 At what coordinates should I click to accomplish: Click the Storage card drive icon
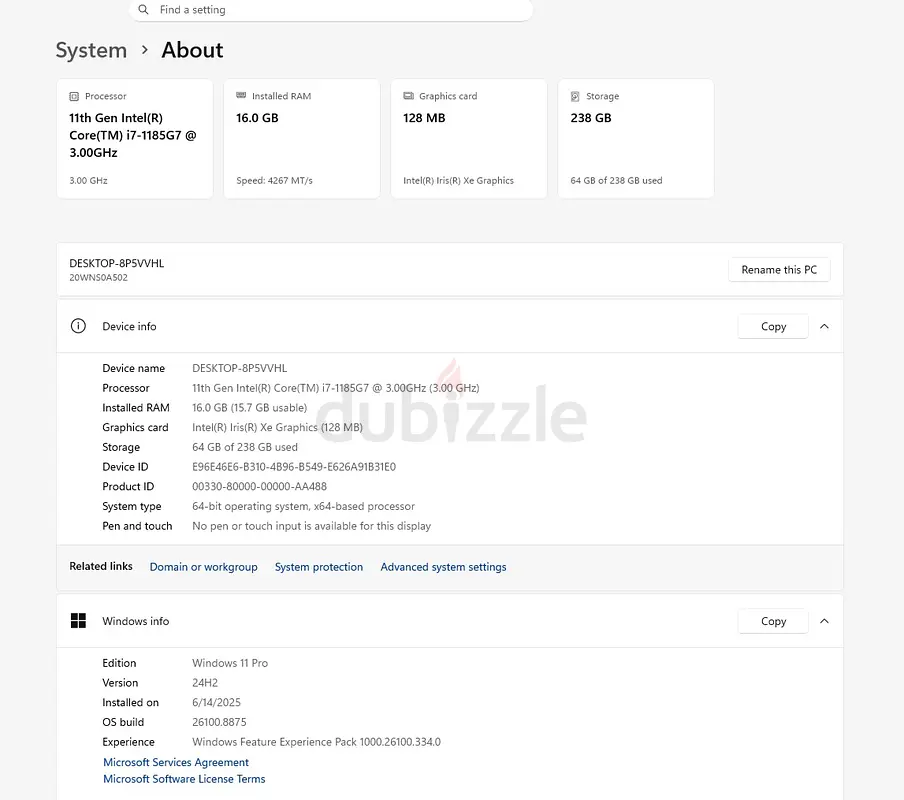coord(575,96)
